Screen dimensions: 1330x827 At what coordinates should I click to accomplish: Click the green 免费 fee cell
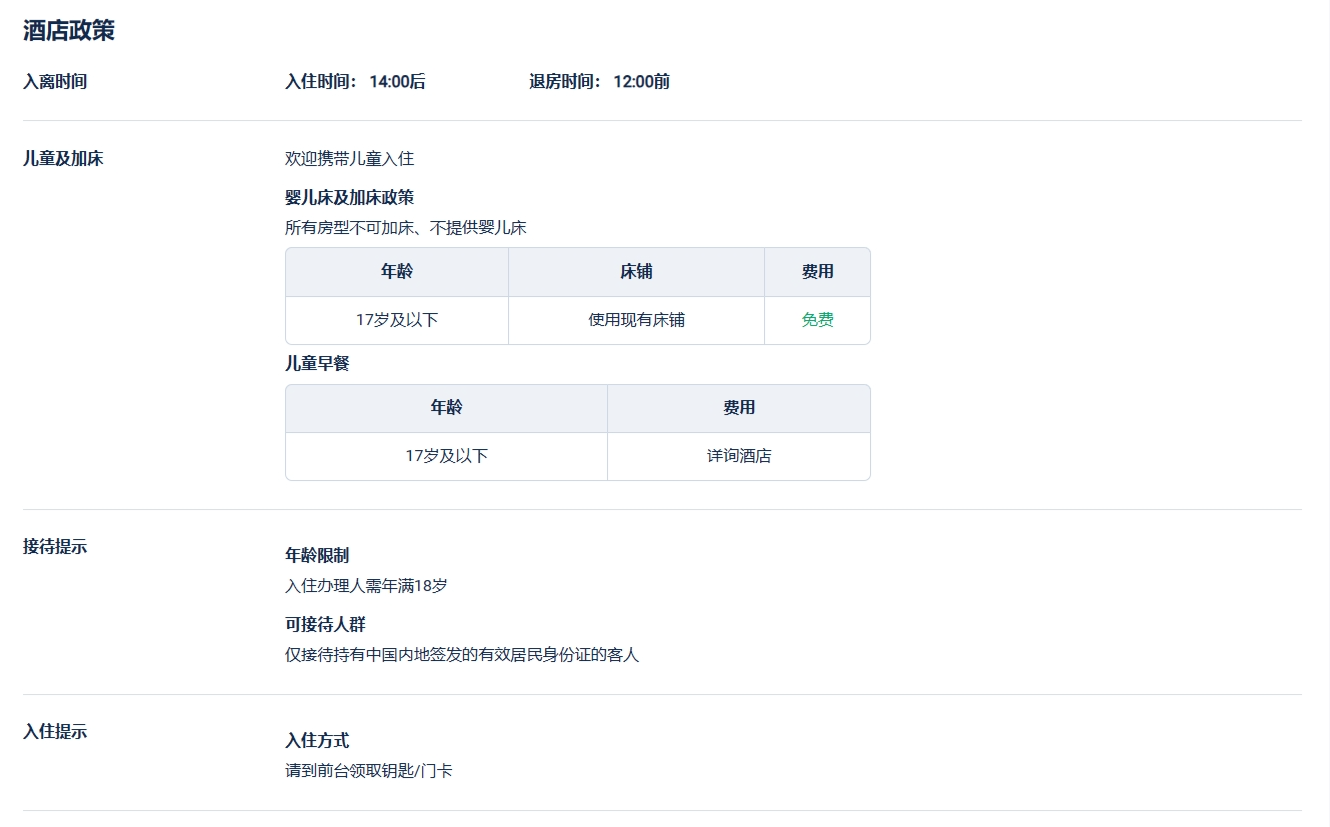click(x=817, y=320)
